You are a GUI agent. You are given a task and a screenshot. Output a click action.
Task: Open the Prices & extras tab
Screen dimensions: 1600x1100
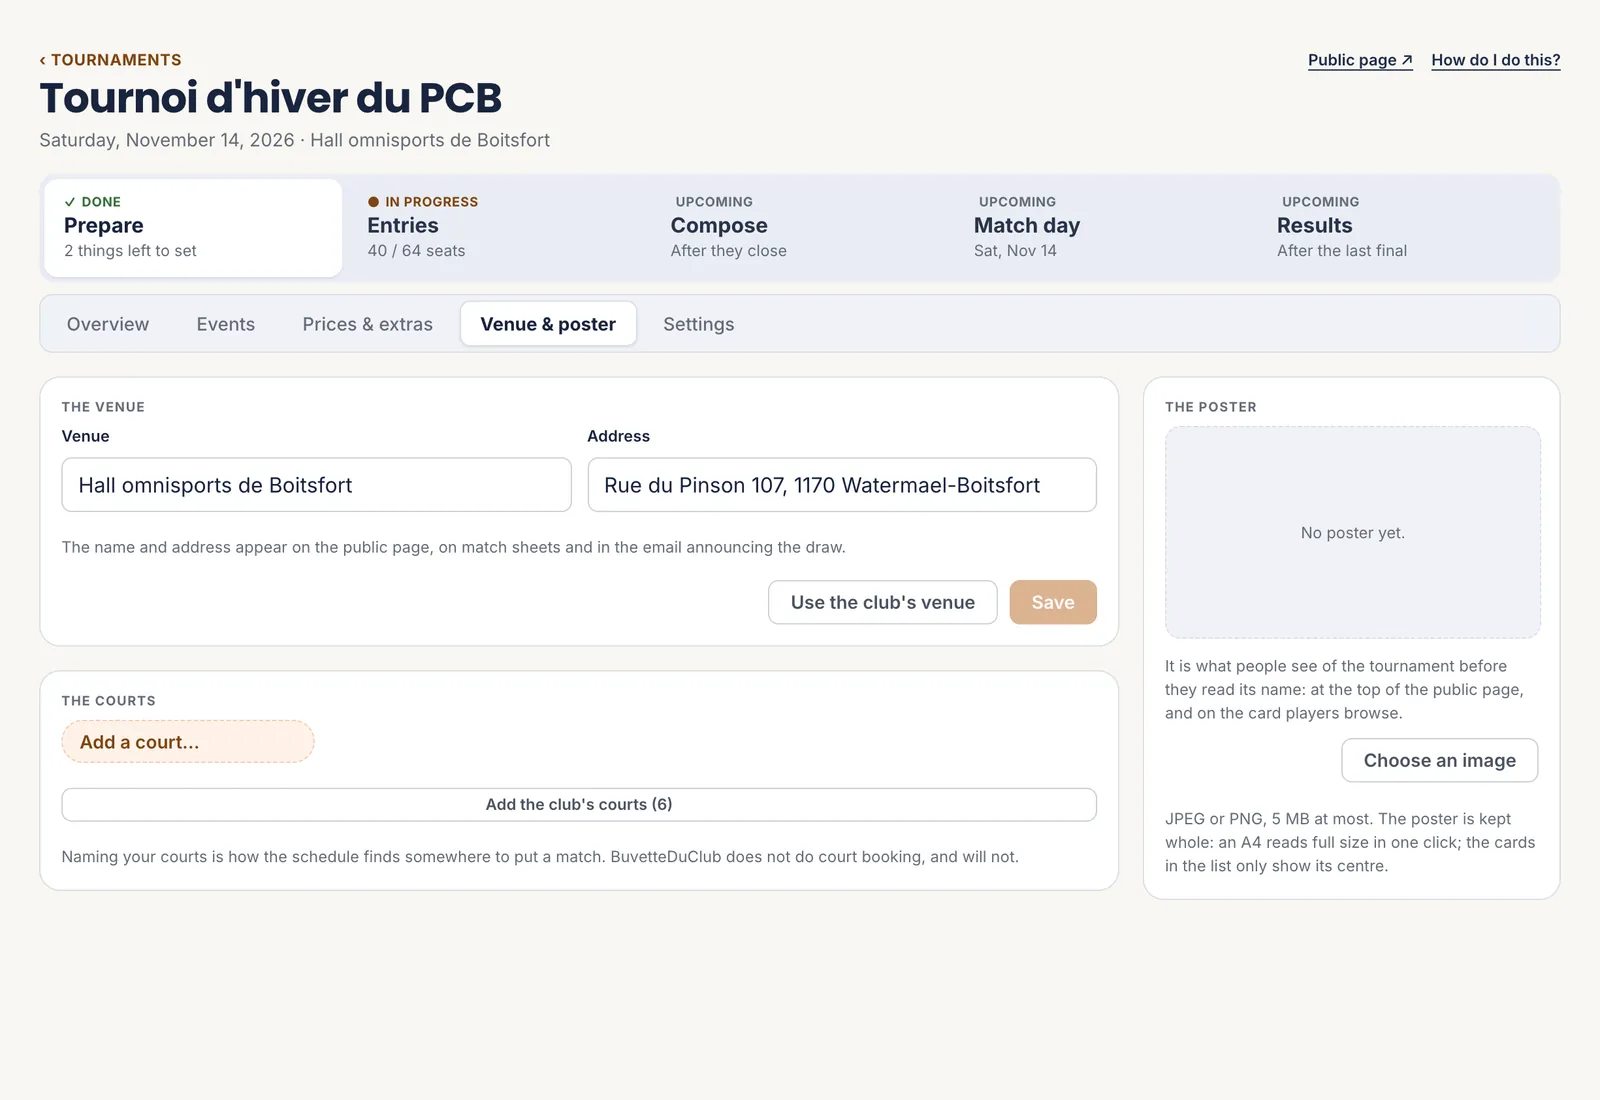[368, 324]
